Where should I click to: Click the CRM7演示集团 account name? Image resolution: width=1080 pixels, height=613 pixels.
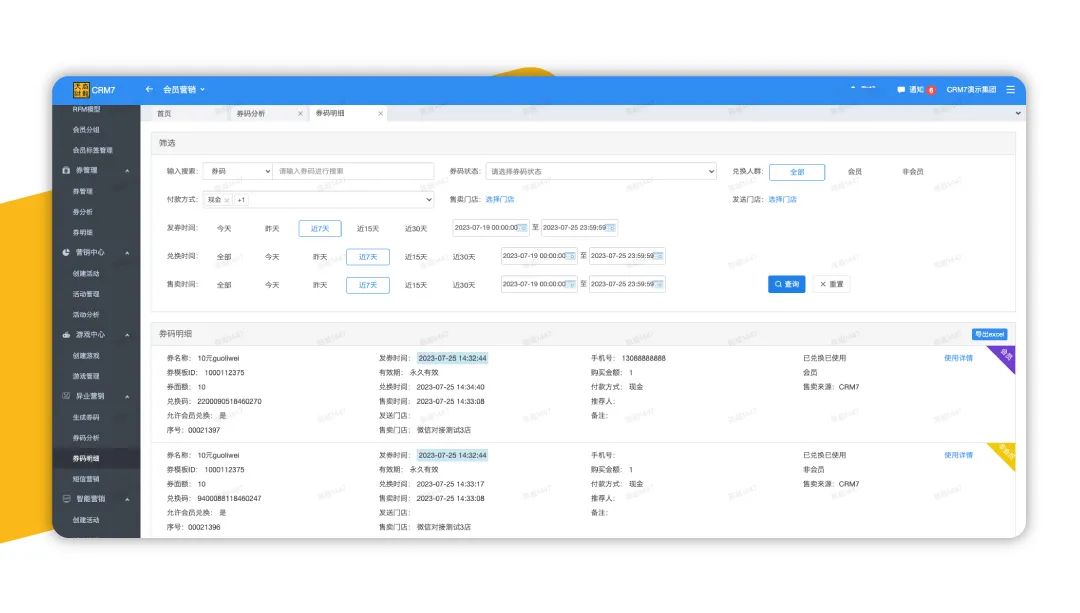pos(971,90)
